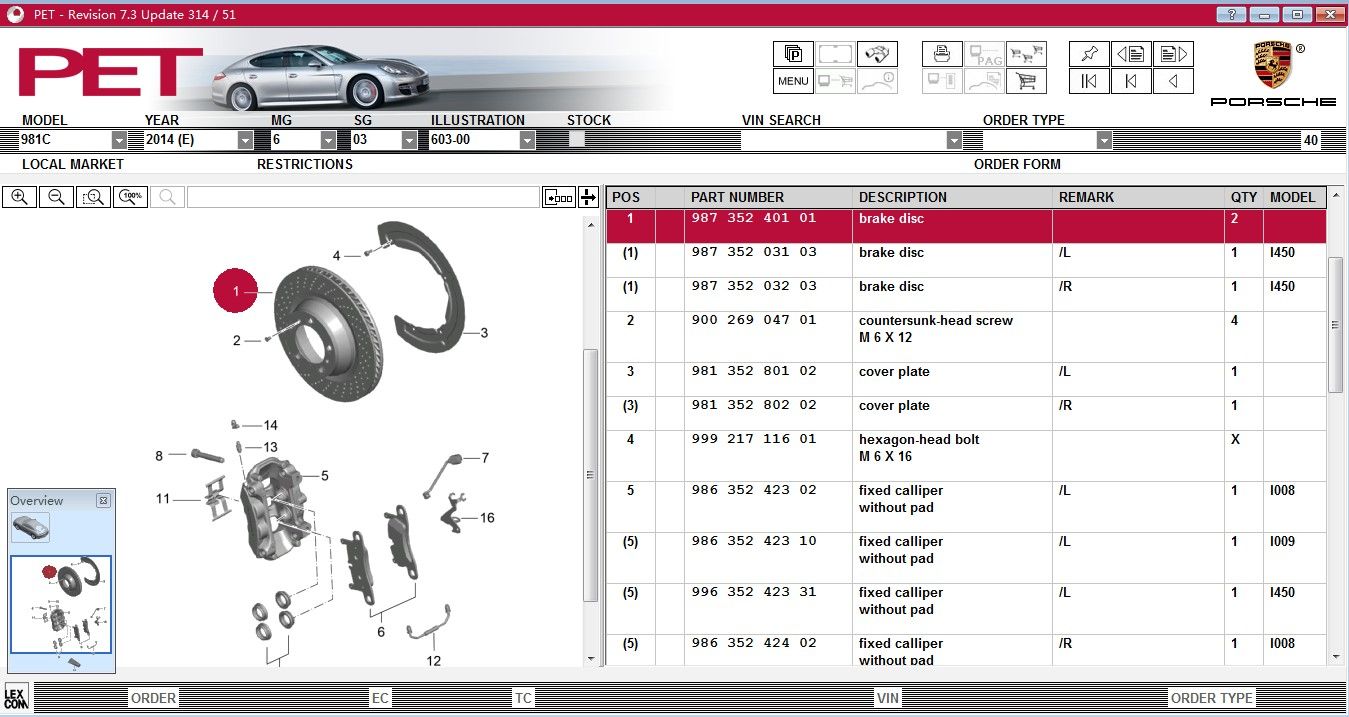Toggle the STOCK checkbox
1349x717 pixels.
(577, 140)
